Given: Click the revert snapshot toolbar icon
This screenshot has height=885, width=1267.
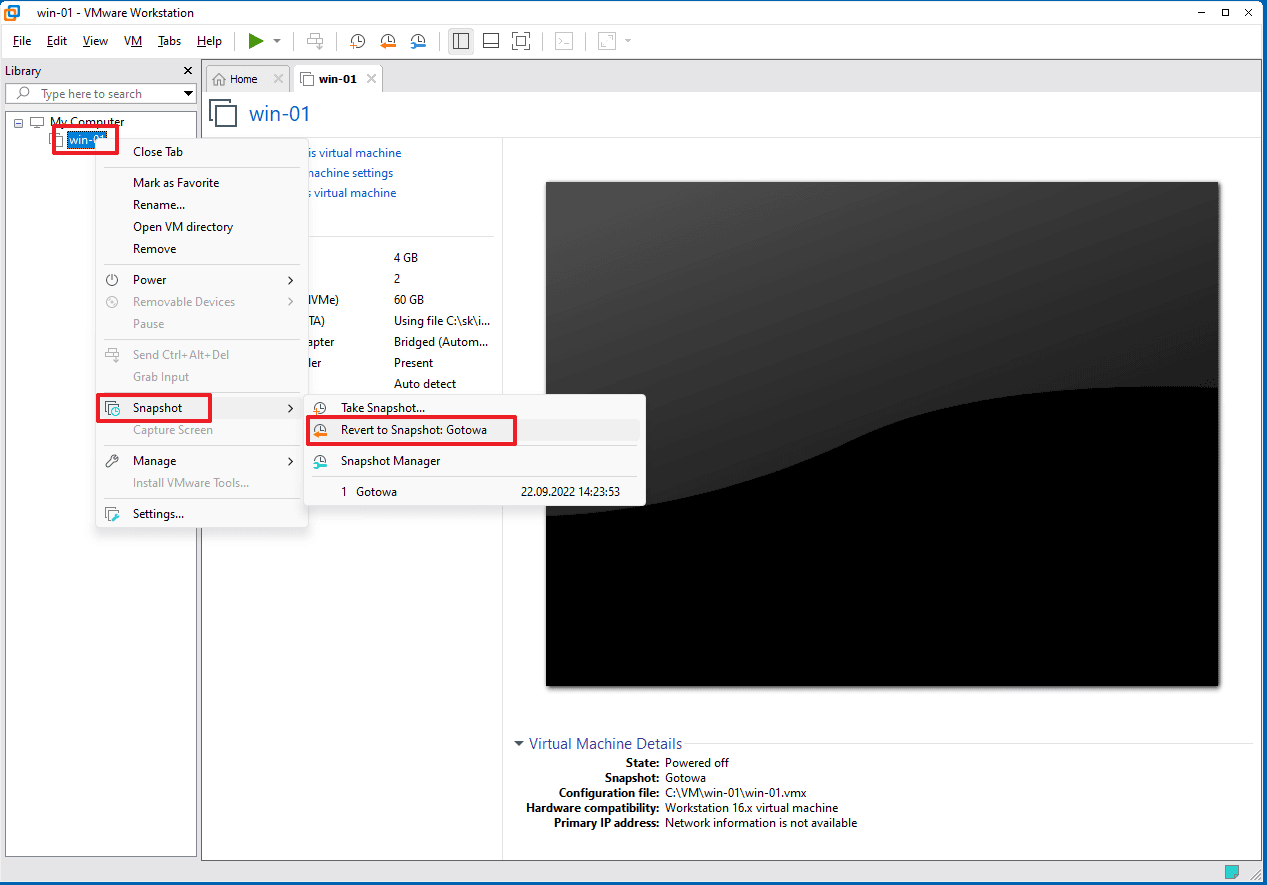Looking at the screenshot, I should [x=388, y=41].
